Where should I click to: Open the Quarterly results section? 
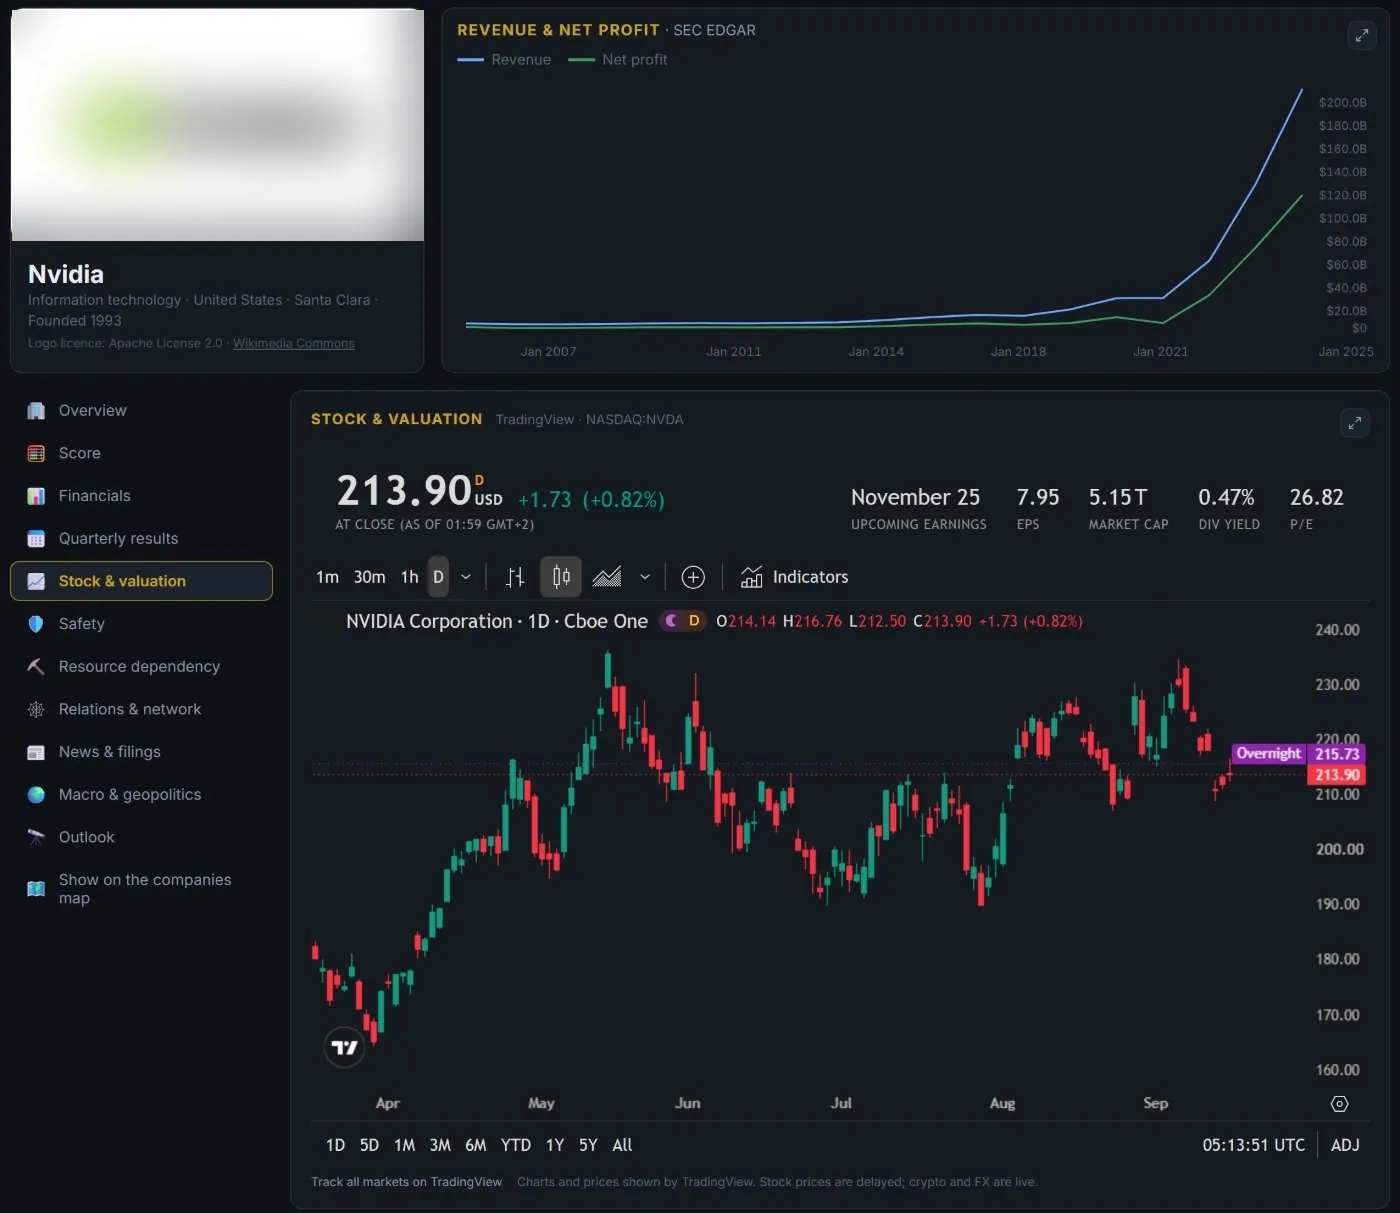click(x=141, y=539)
